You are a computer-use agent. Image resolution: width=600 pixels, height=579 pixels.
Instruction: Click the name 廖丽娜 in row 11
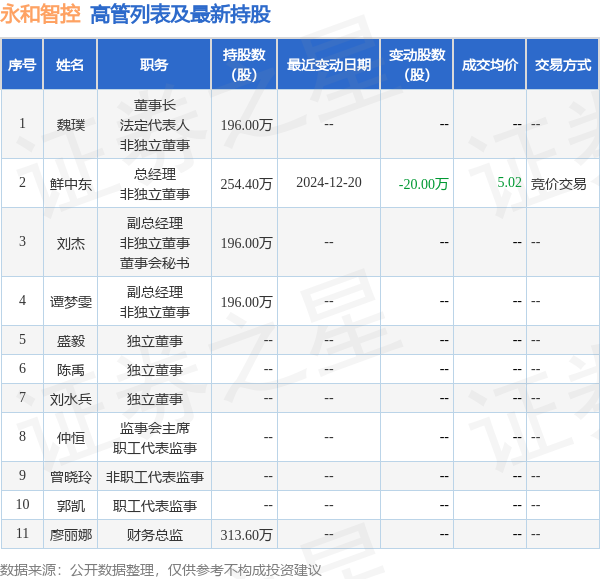click(71, 535)
